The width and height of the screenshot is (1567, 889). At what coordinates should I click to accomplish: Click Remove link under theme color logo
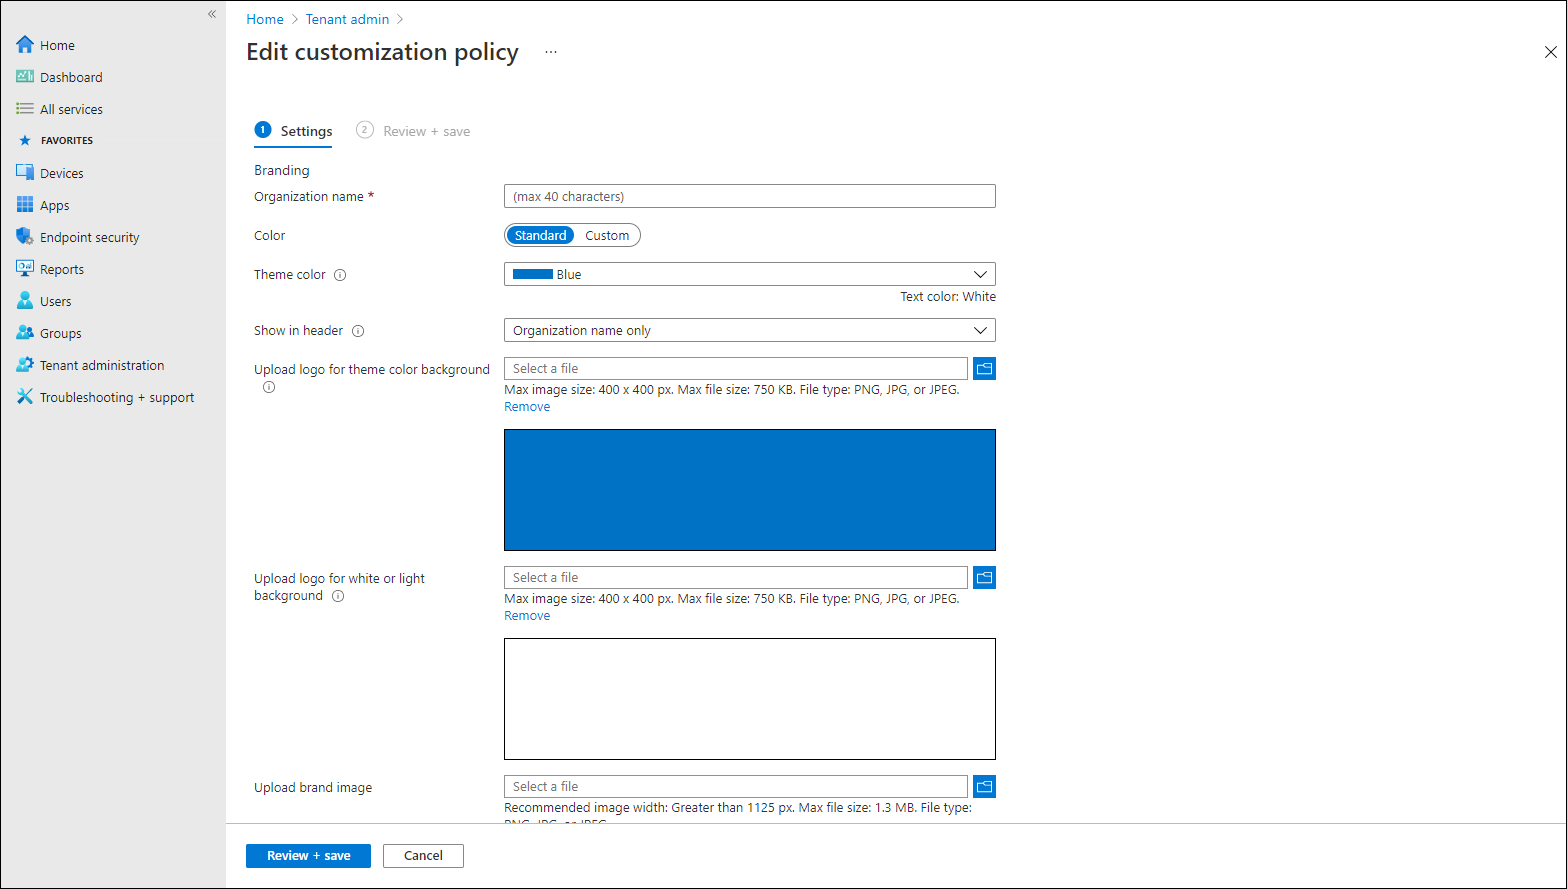tap(527, 407)
